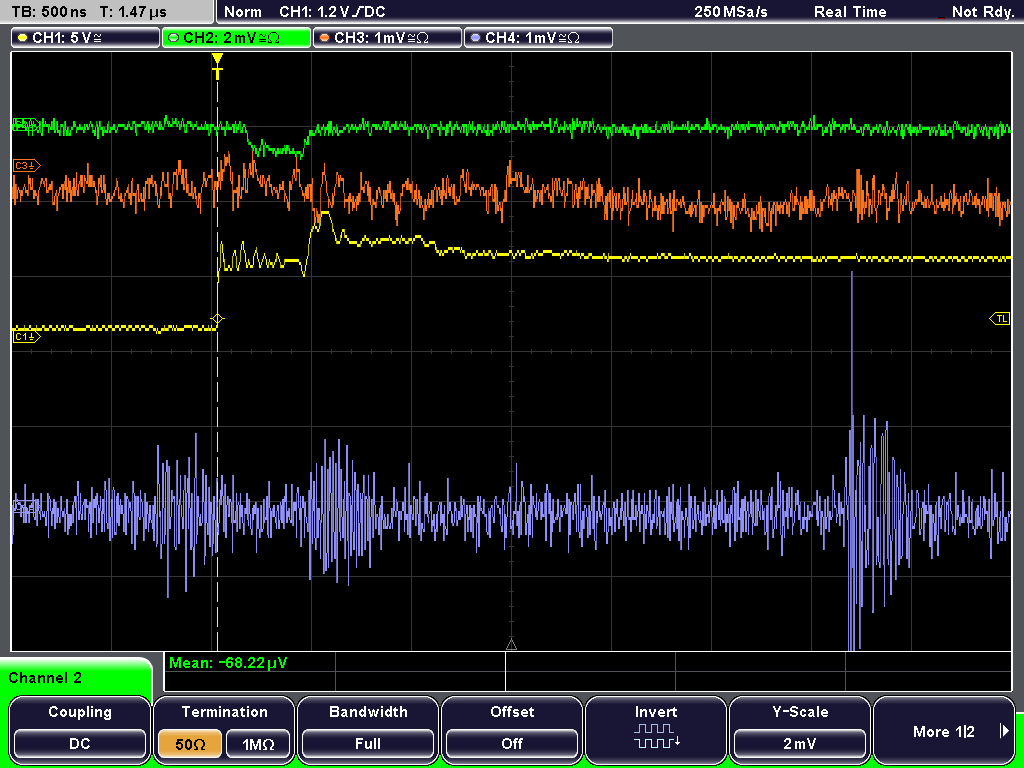Click the C3 ground level marker
Image resolution: width=1024 pixels, height=768 pixels.
27,166
